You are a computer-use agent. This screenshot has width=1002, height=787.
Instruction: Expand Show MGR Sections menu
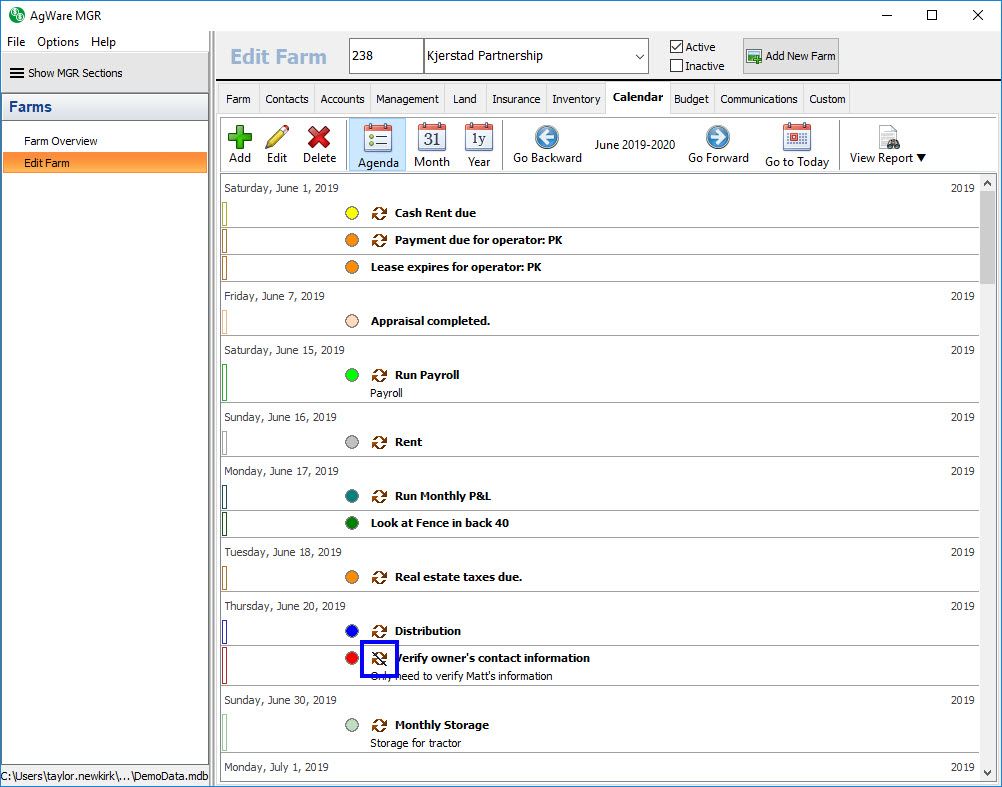click(x=66, y=73)
